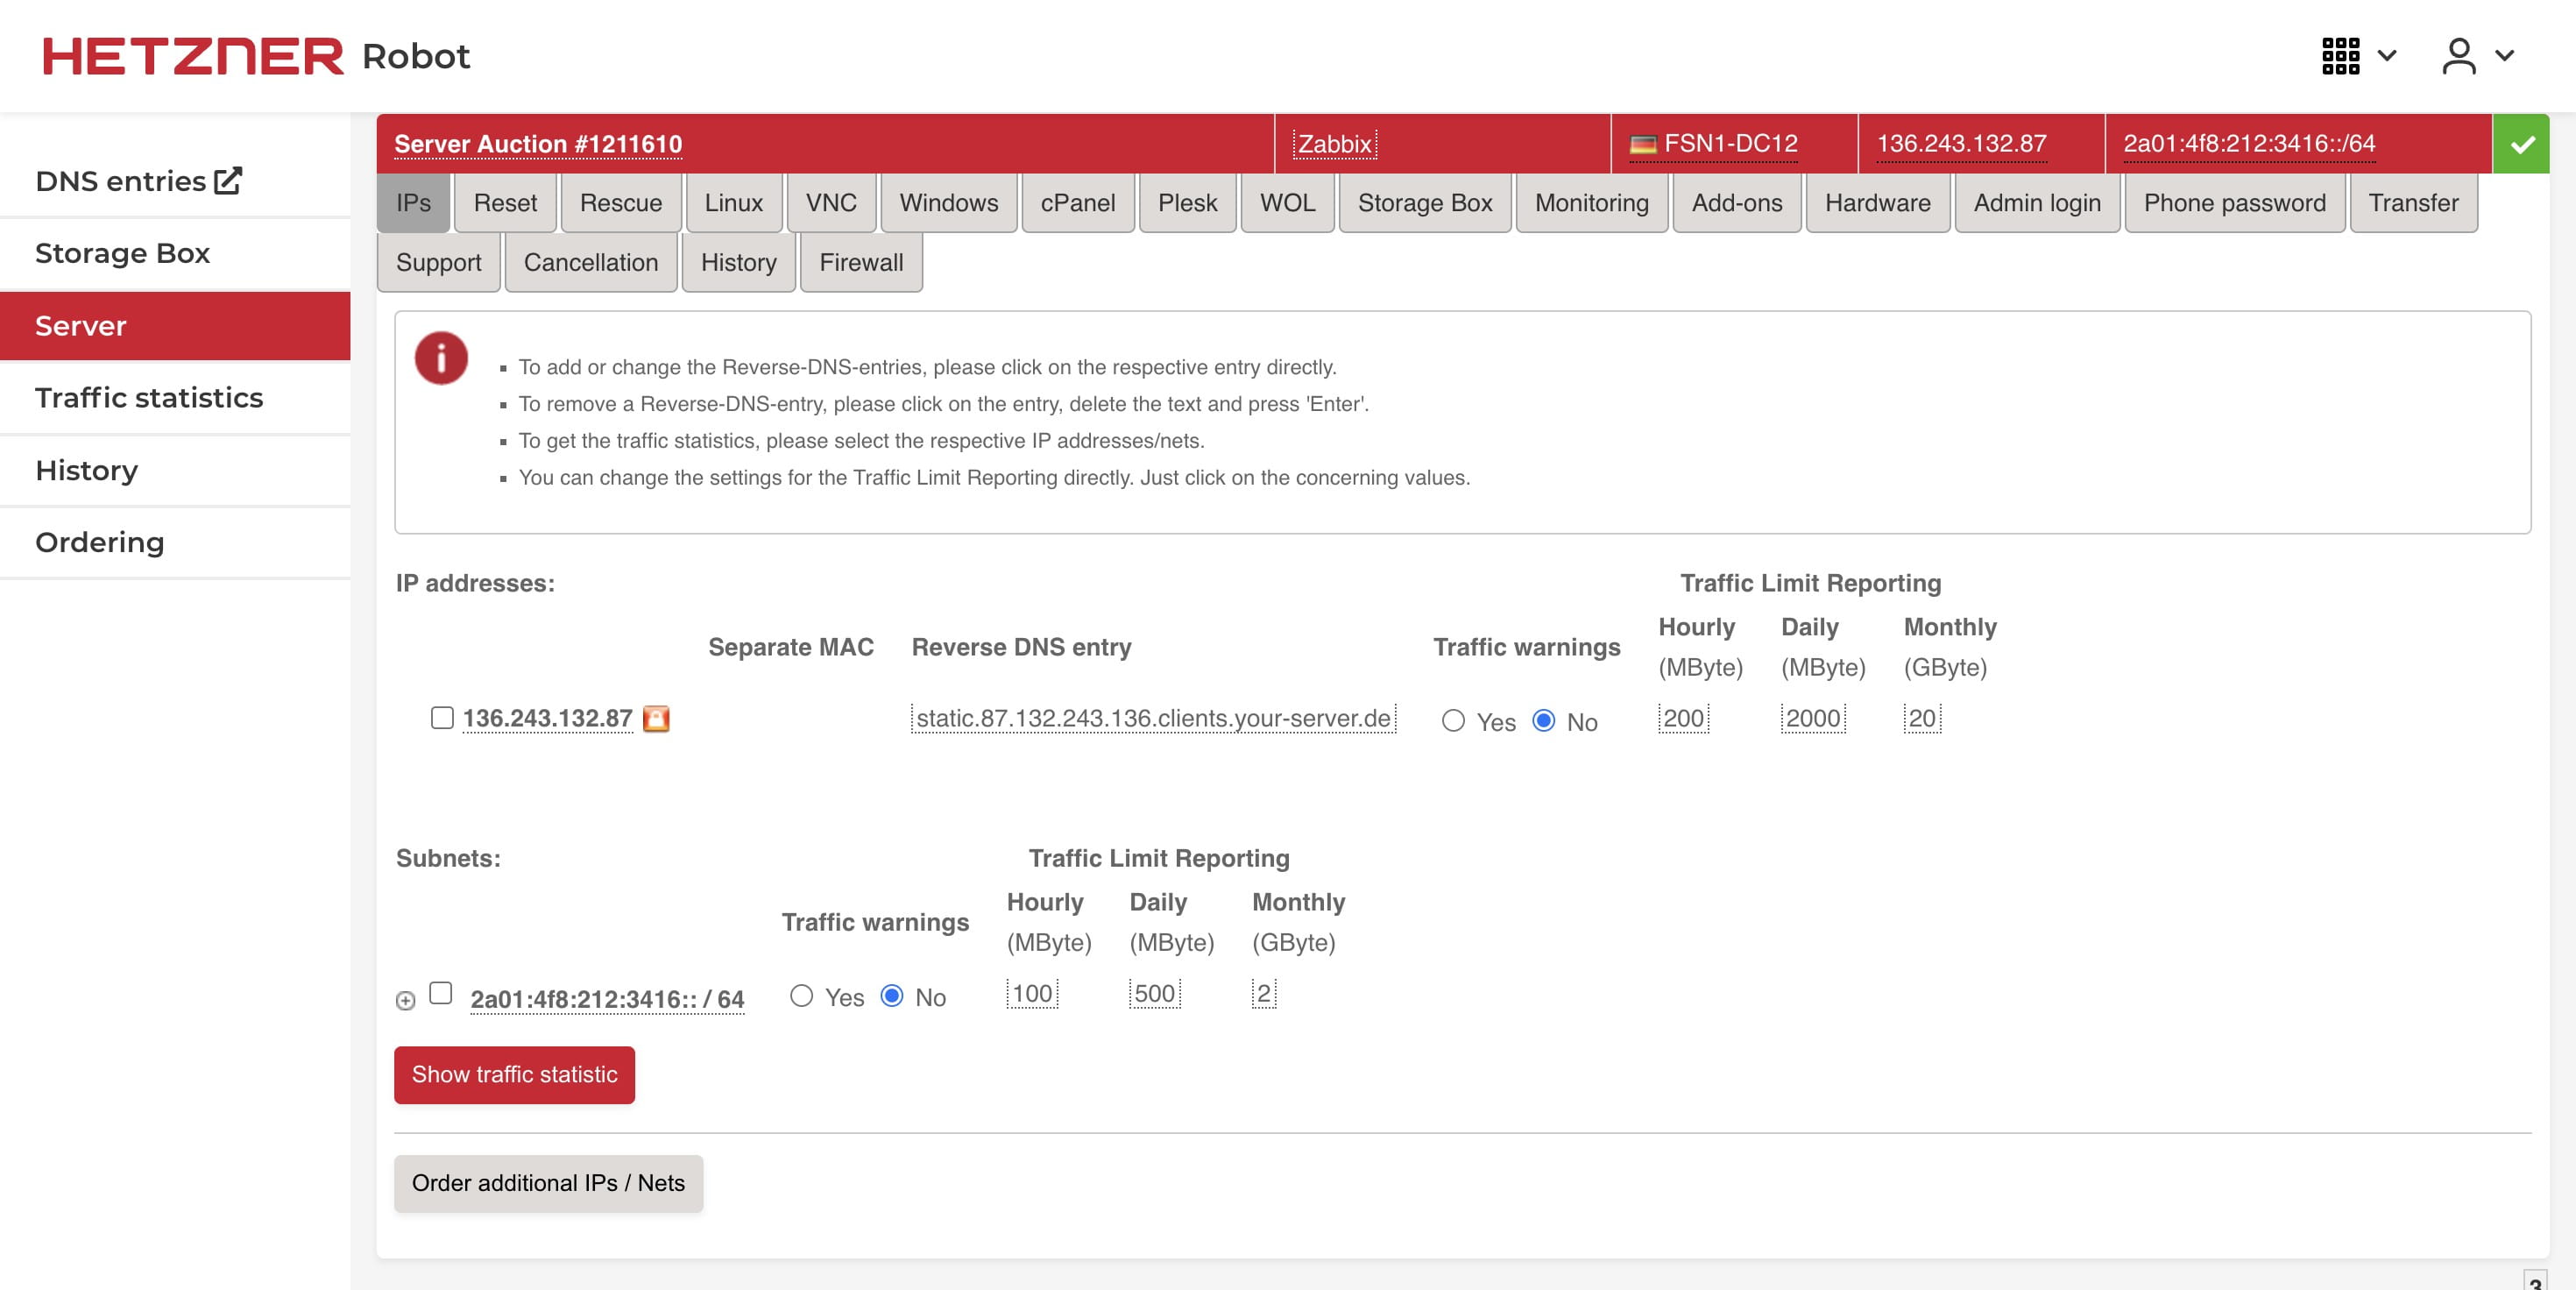Viewport: 2576px width, 1290px height.
Task: Edit monthly limit value 20
Action: point(1922,719)
